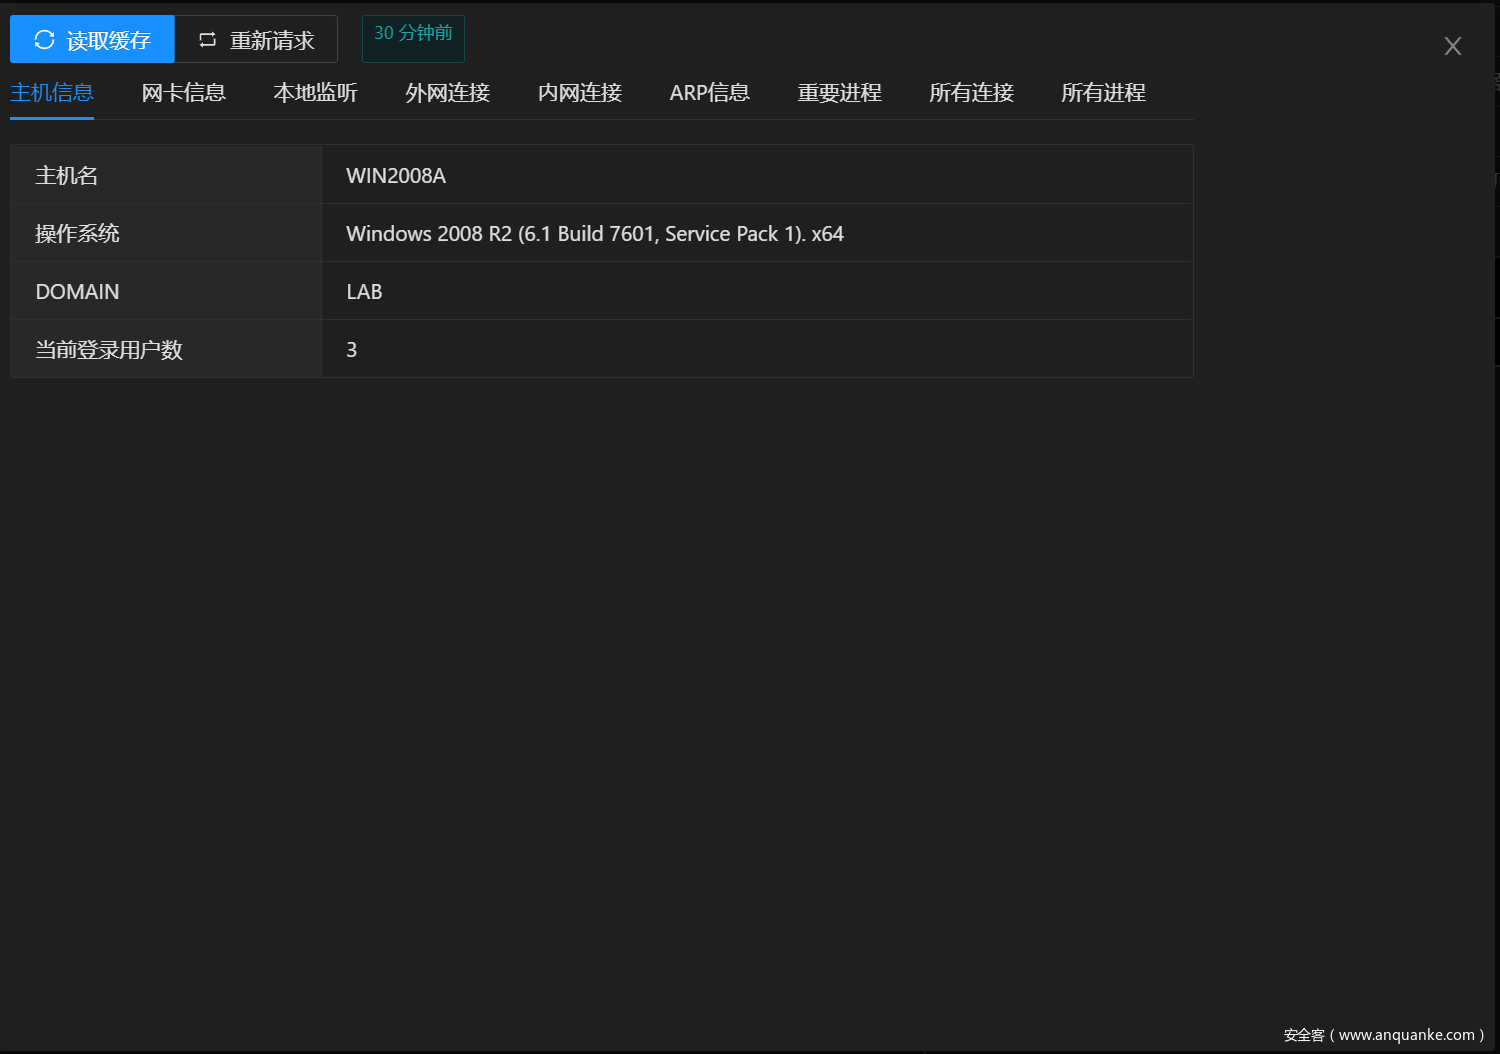The width and height of the screenshot is (1500, 1054).
Task: Select the 所有进程 tab
Action: (1104, 93)
